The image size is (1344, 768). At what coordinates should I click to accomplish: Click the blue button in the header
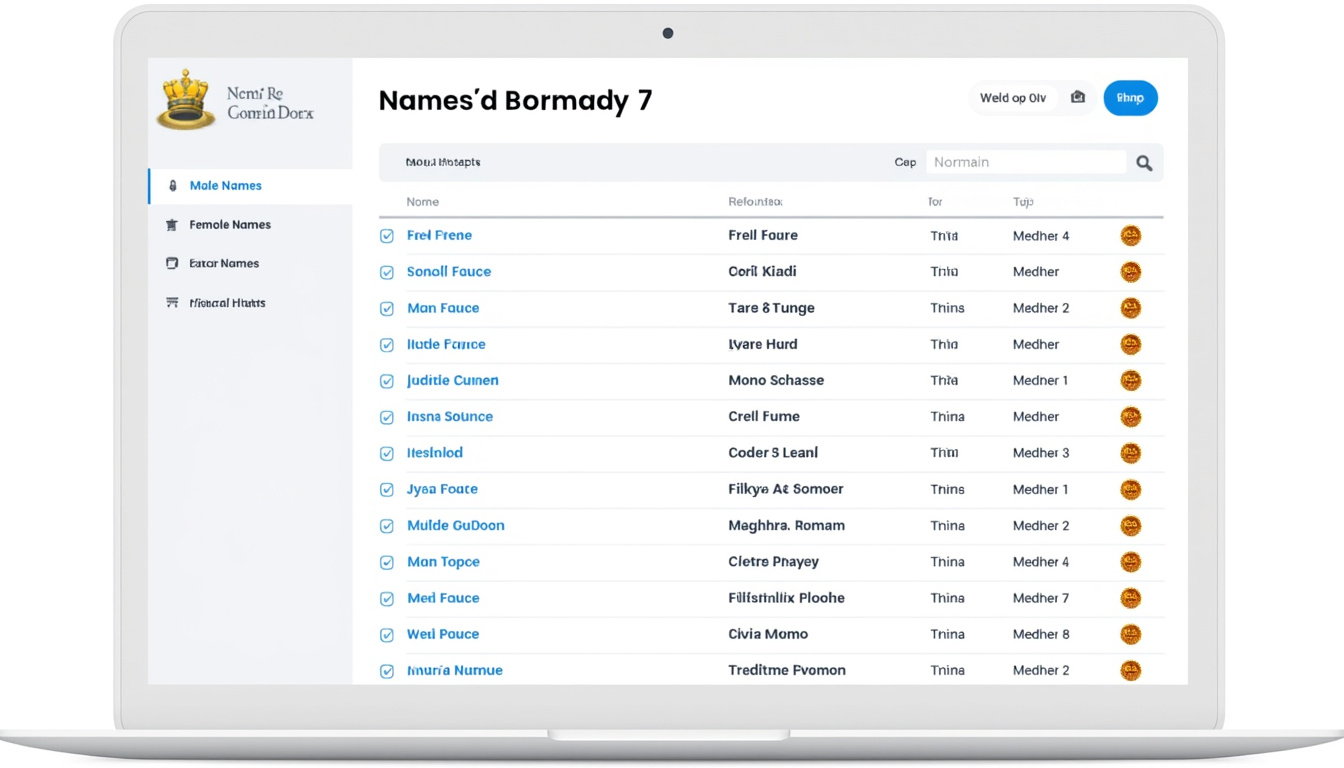[x=1130, y=98]
